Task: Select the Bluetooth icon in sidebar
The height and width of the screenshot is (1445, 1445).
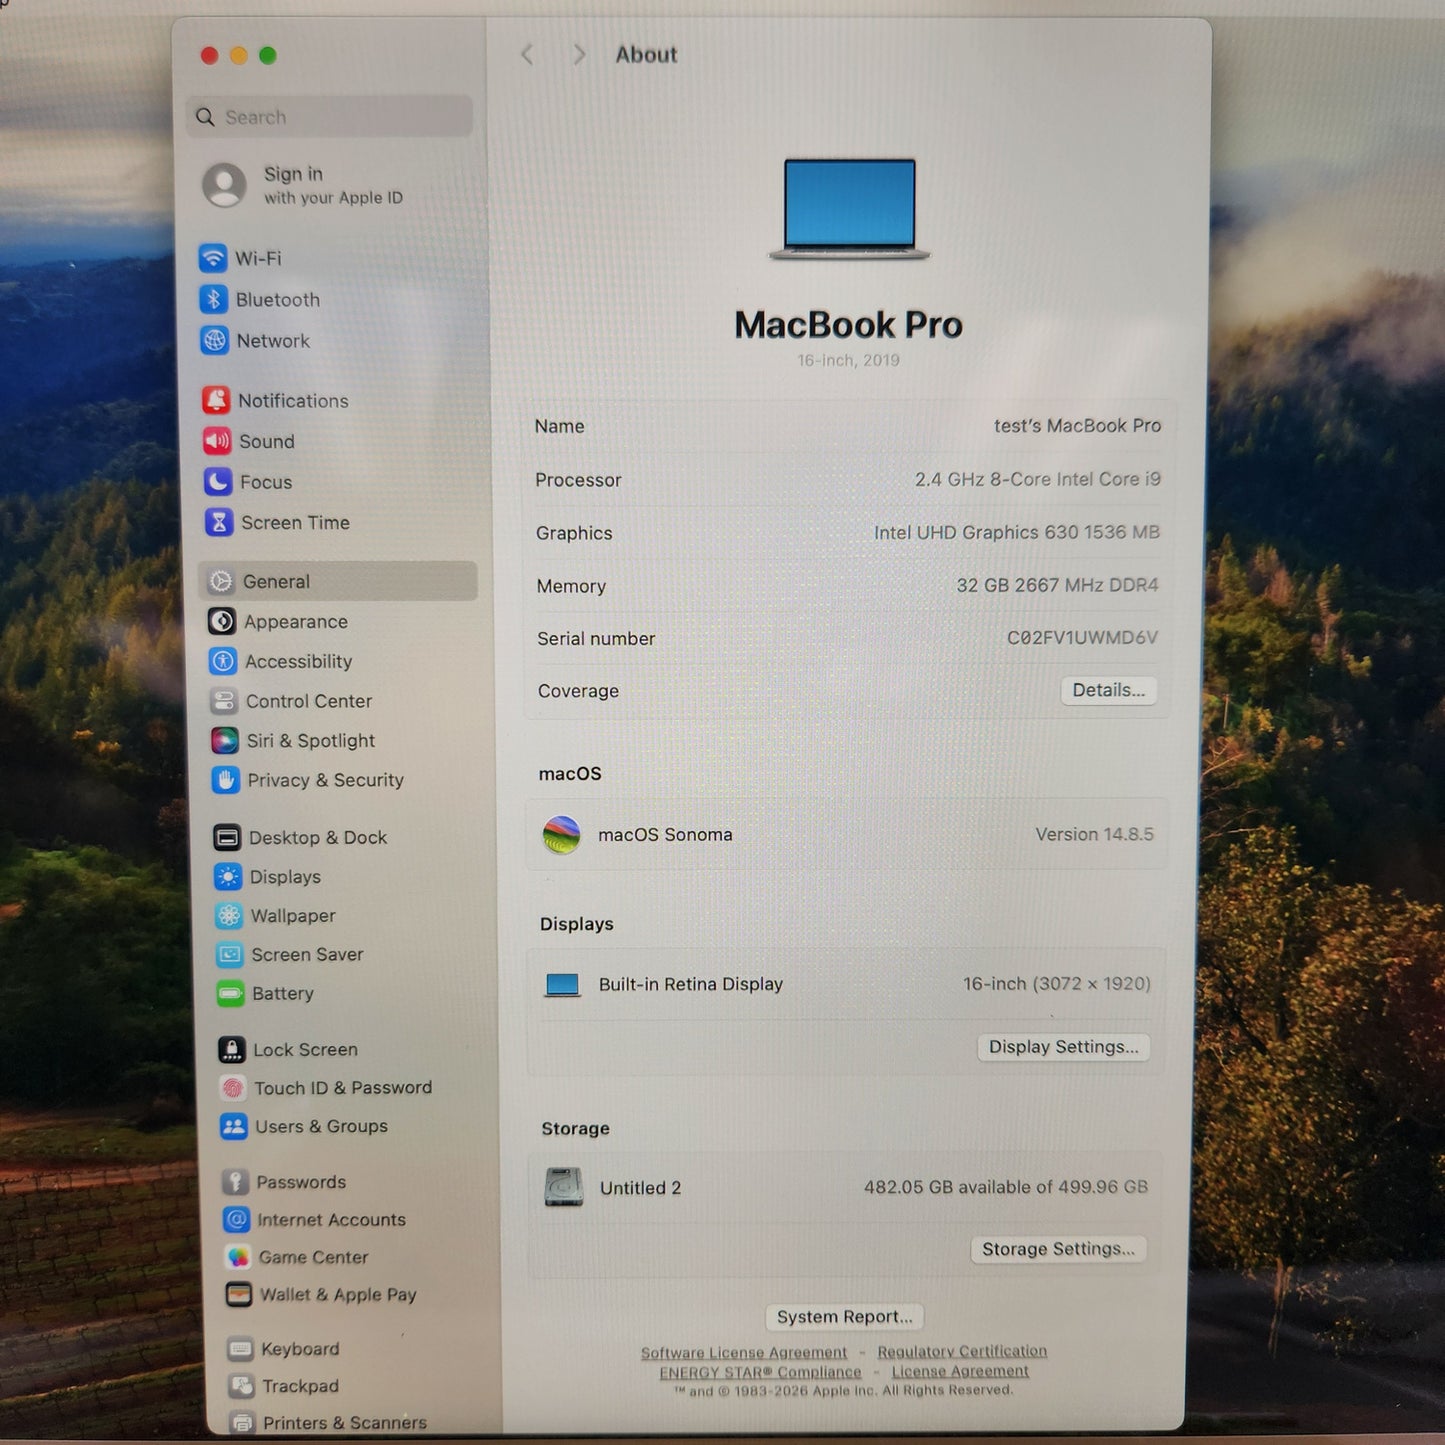Action: (214, 299)
